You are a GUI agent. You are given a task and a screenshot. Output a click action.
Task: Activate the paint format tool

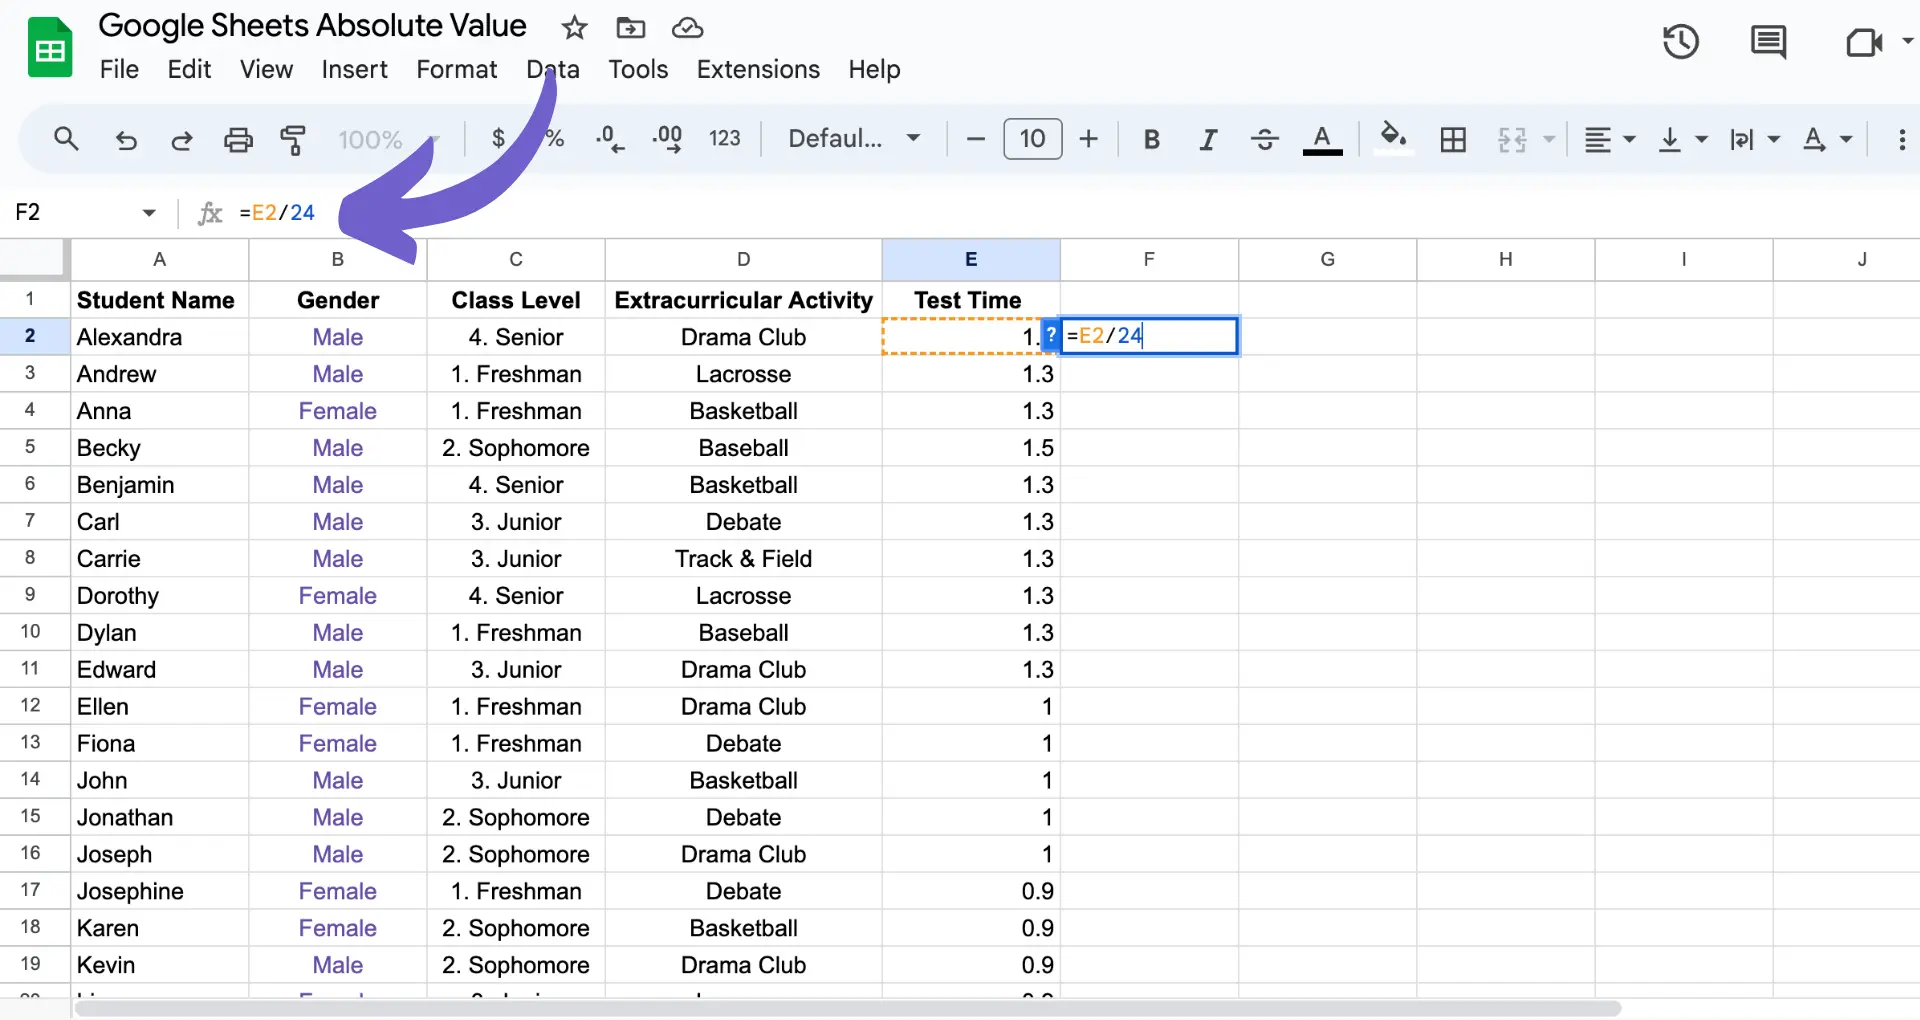point(293,139)
